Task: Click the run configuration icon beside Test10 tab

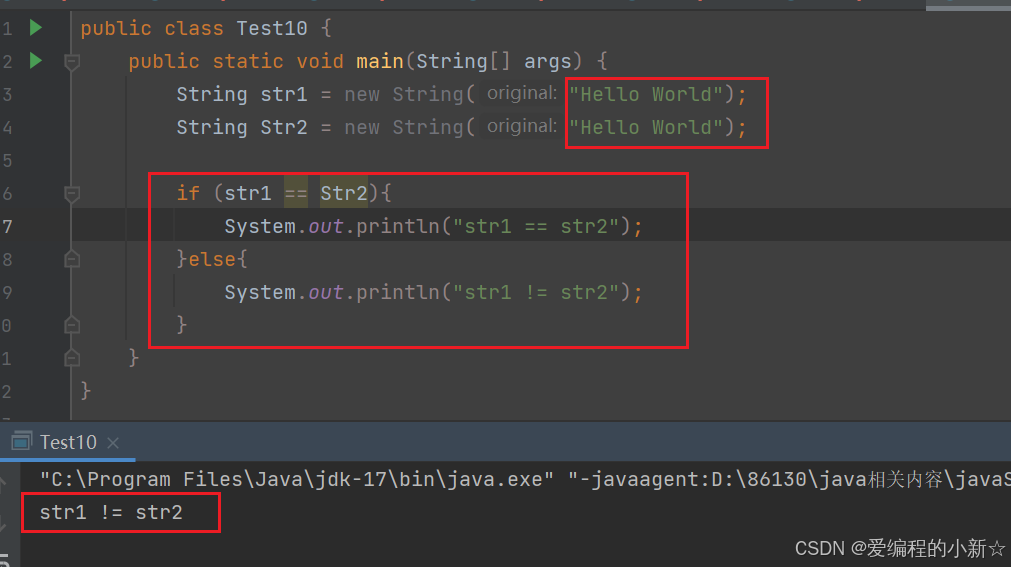Action: [x=21, y=442]
